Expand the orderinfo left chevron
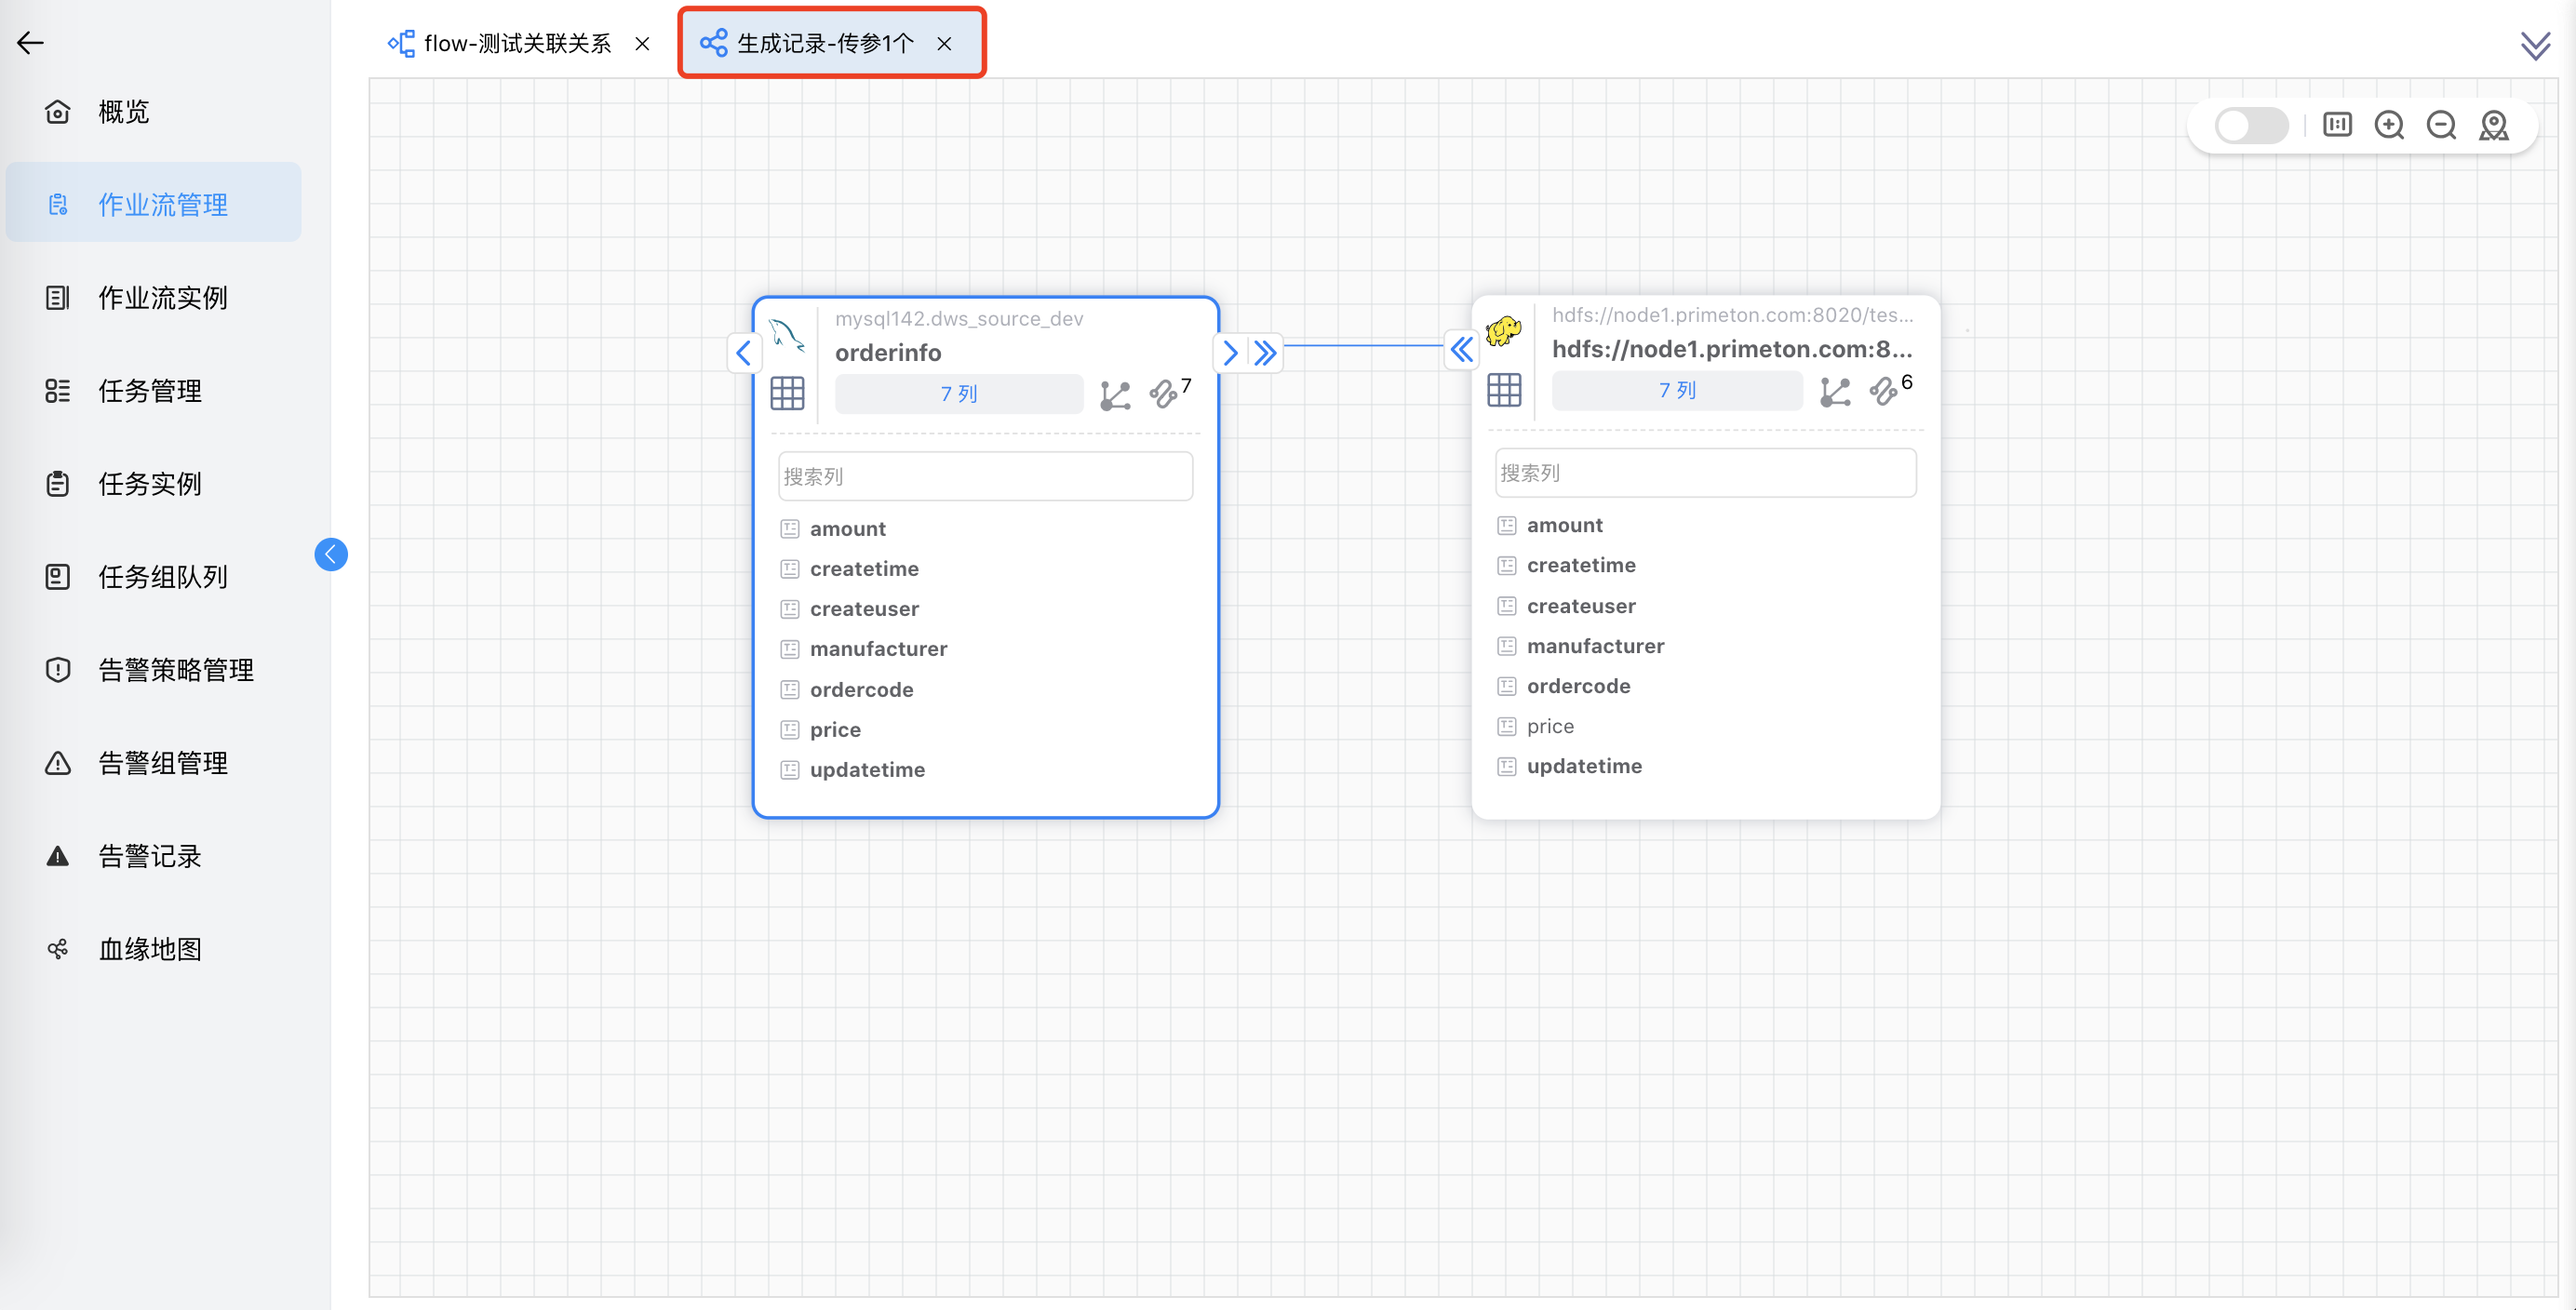The image size is (2576, 1310). [743, 352]
